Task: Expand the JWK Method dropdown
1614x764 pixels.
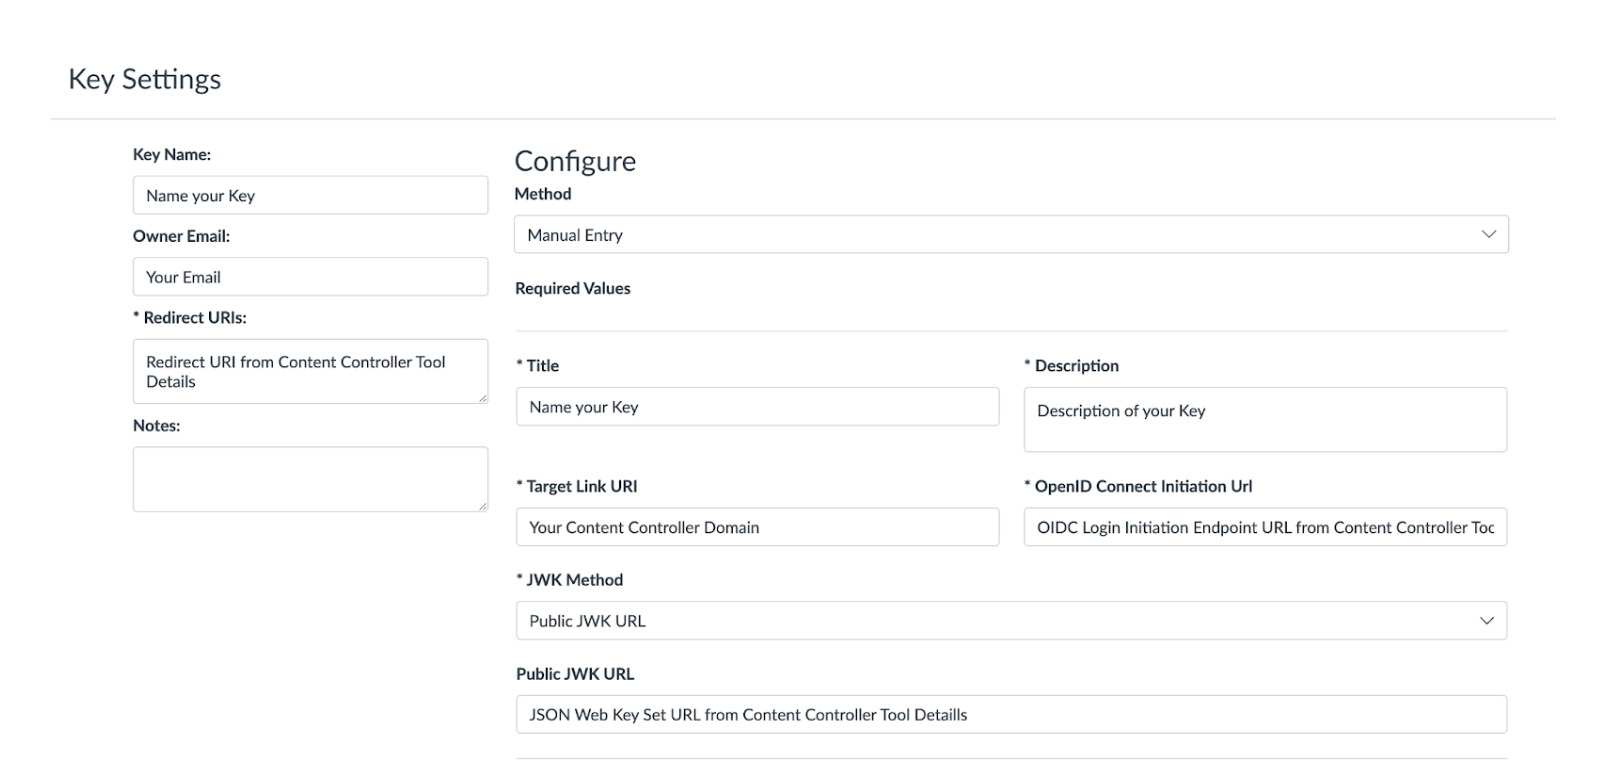Action: [x=1011, y=621]
